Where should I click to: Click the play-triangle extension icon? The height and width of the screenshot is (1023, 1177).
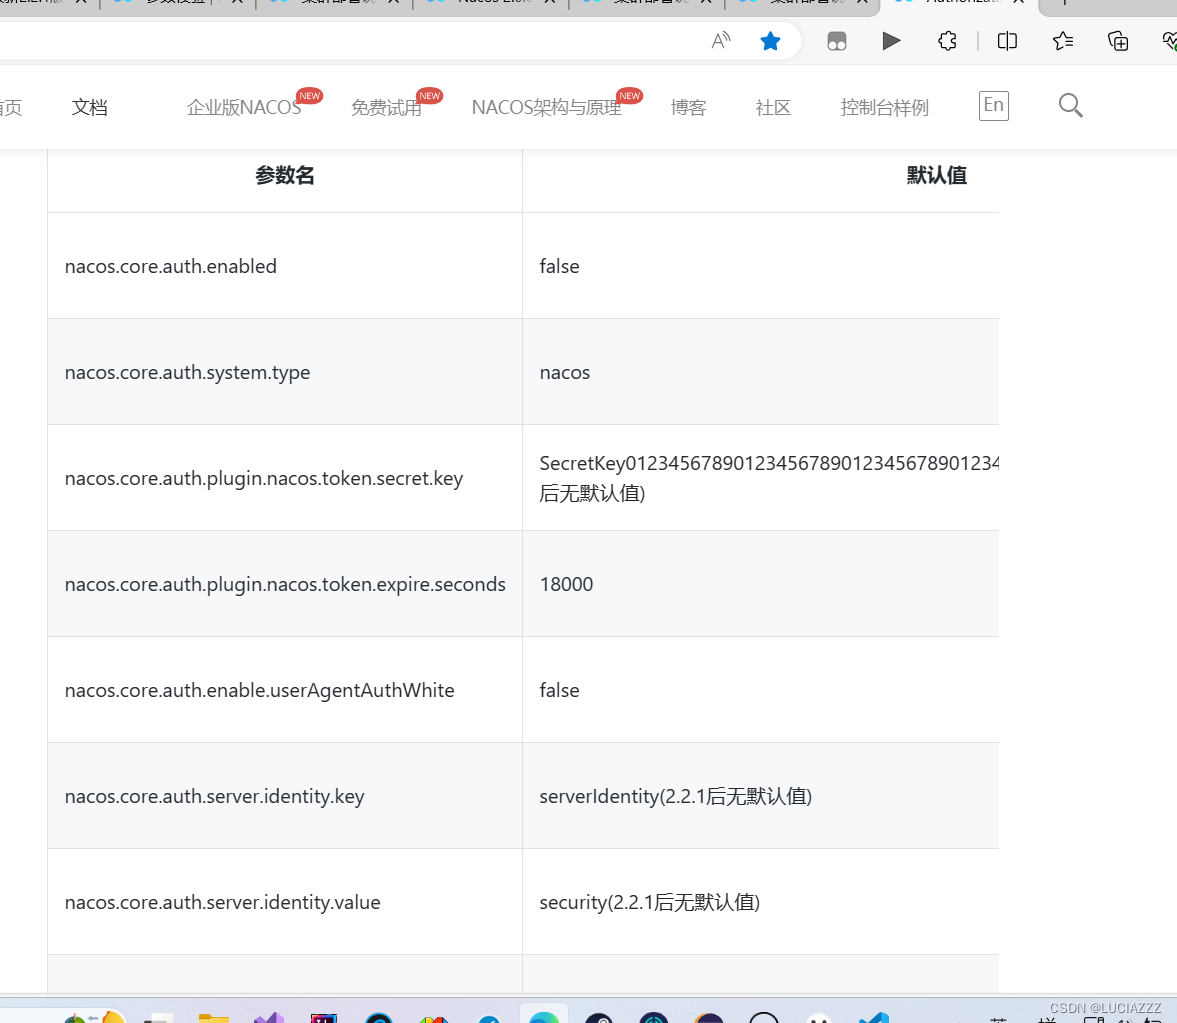[x=891, y=41]
